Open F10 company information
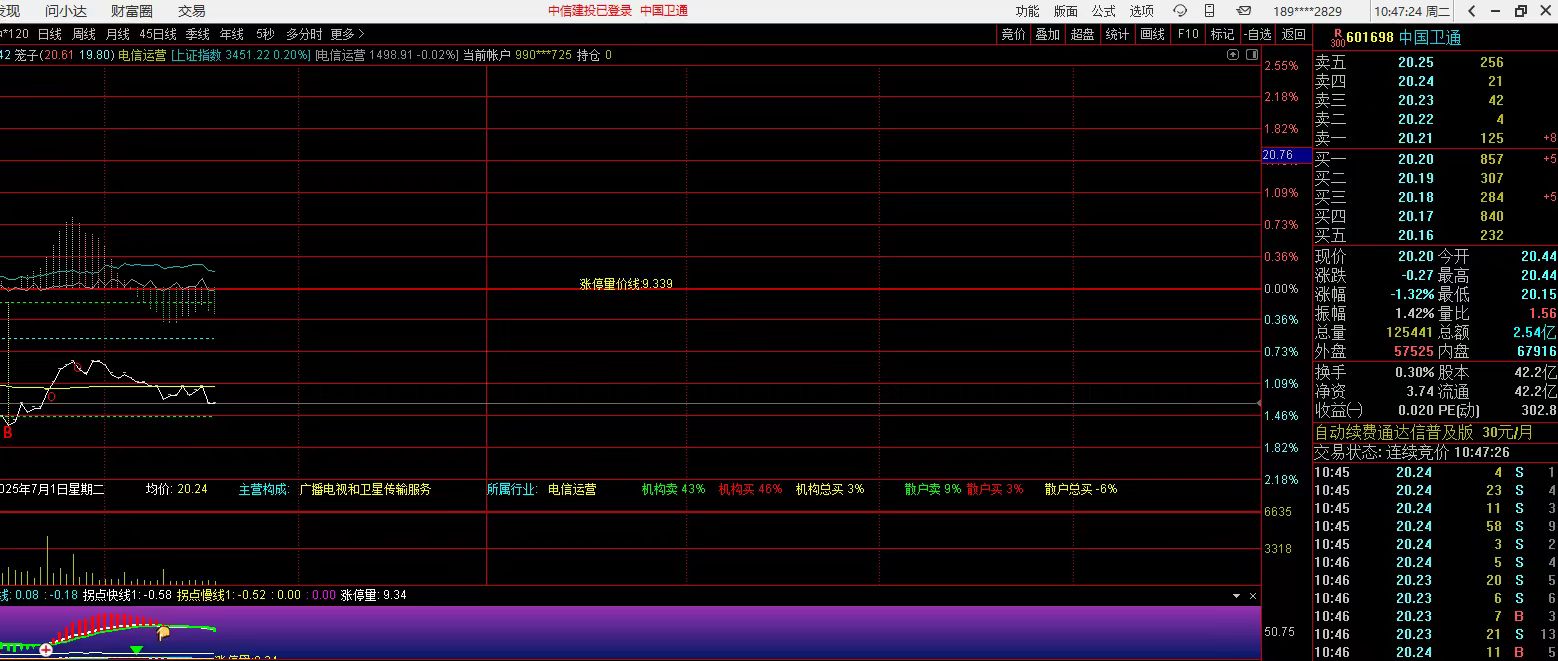This screenshot has width=1558, height=661. [x=1188, y=34]
